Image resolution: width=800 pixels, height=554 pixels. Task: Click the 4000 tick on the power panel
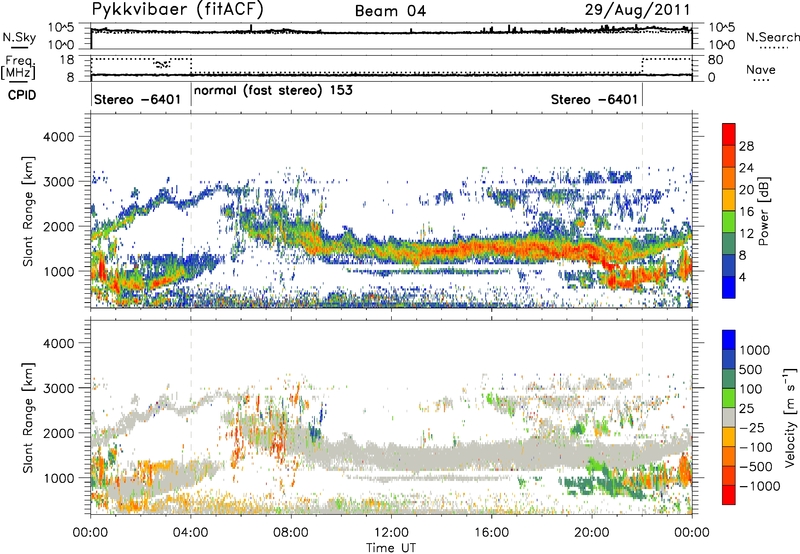coord(58,137)
